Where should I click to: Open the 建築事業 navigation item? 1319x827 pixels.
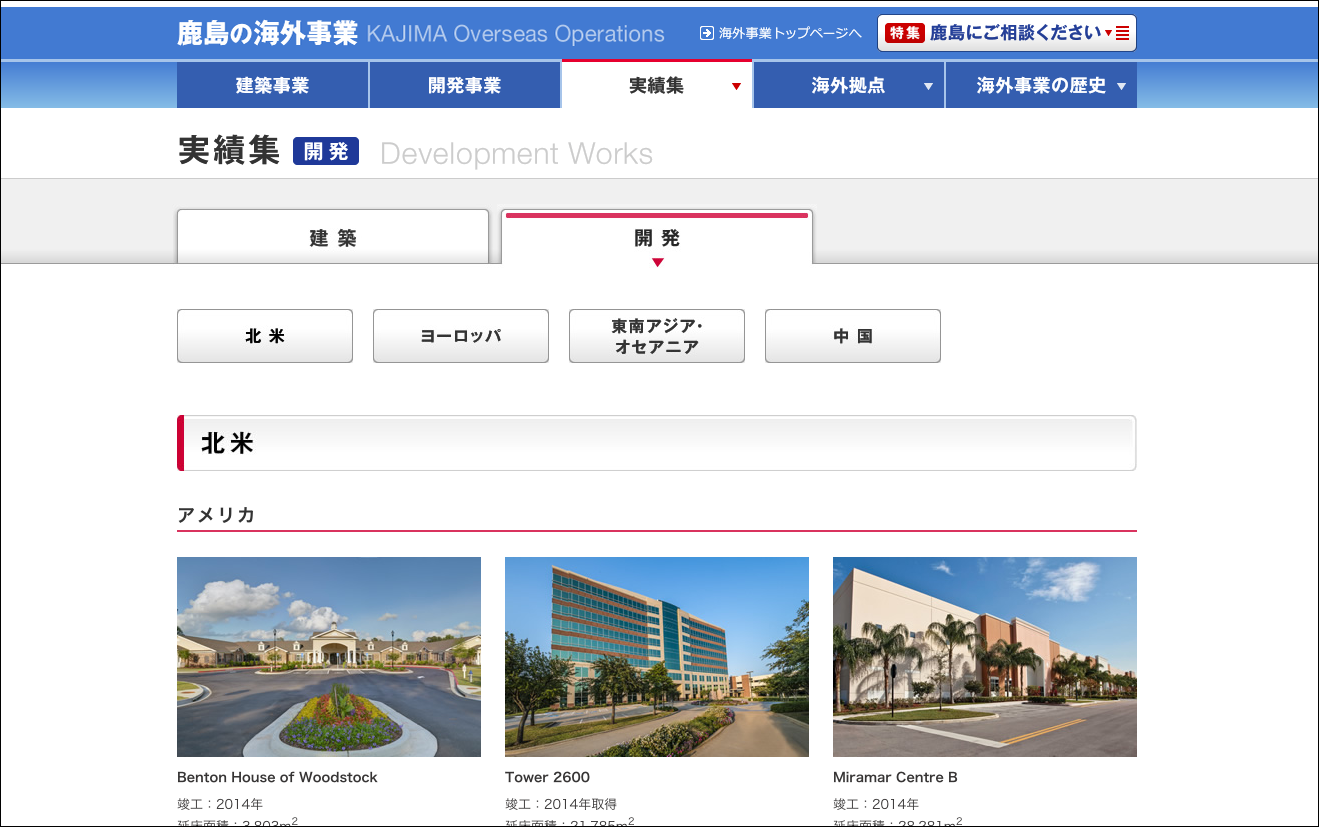(272, 85)
